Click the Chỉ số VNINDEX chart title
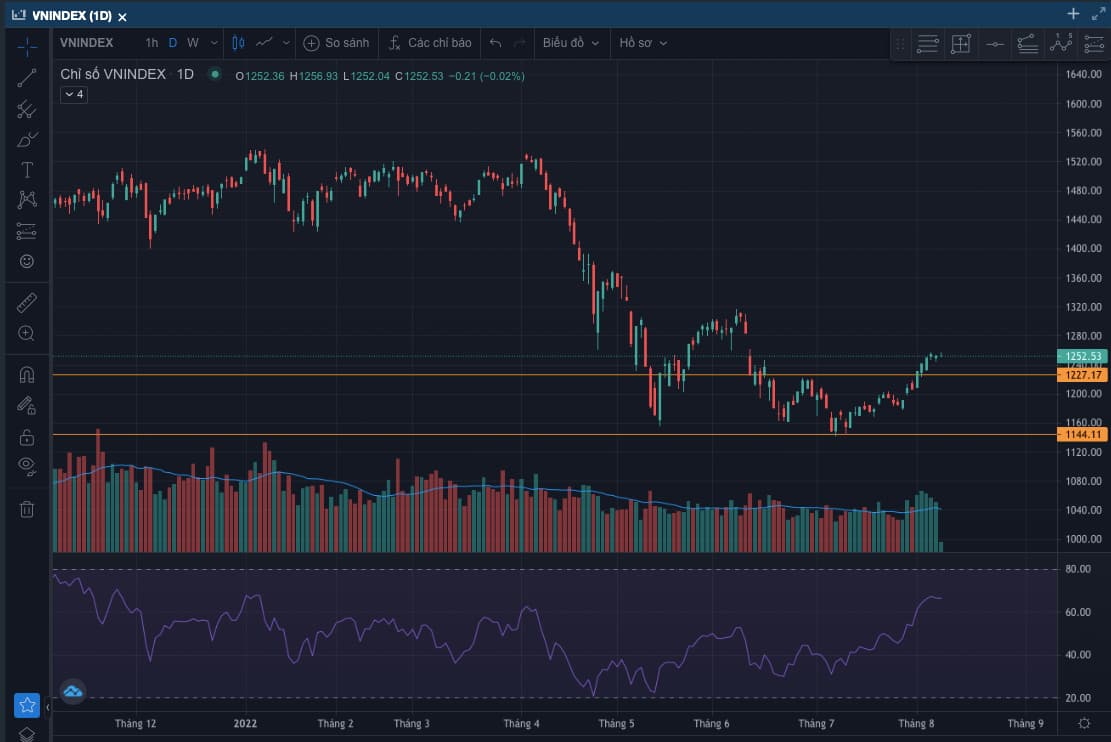The width and height of the screenshot is (1111, 742). click(113, 74)
